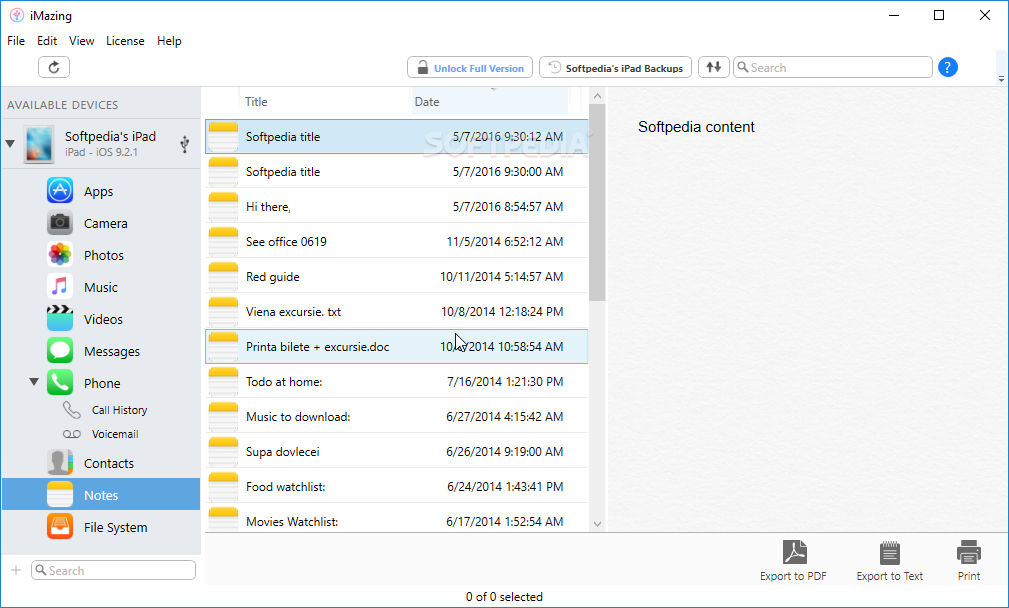This screenshot has height=608, width=1009.
Task: Open the Videos section icon
Action: point(60,318)
